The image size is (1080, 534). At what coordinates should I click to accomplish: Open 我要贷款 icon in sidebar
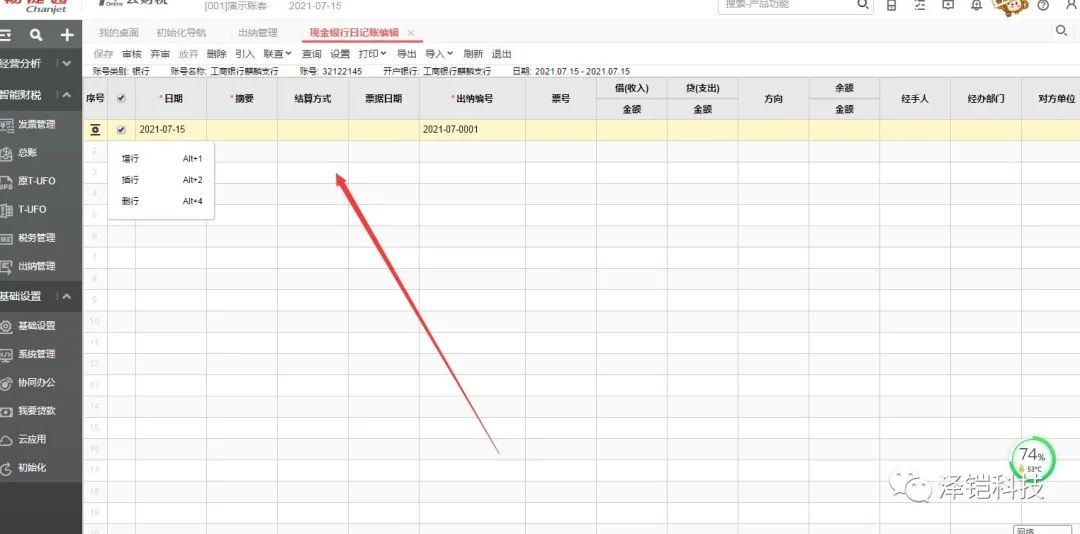tap(6, 411)
